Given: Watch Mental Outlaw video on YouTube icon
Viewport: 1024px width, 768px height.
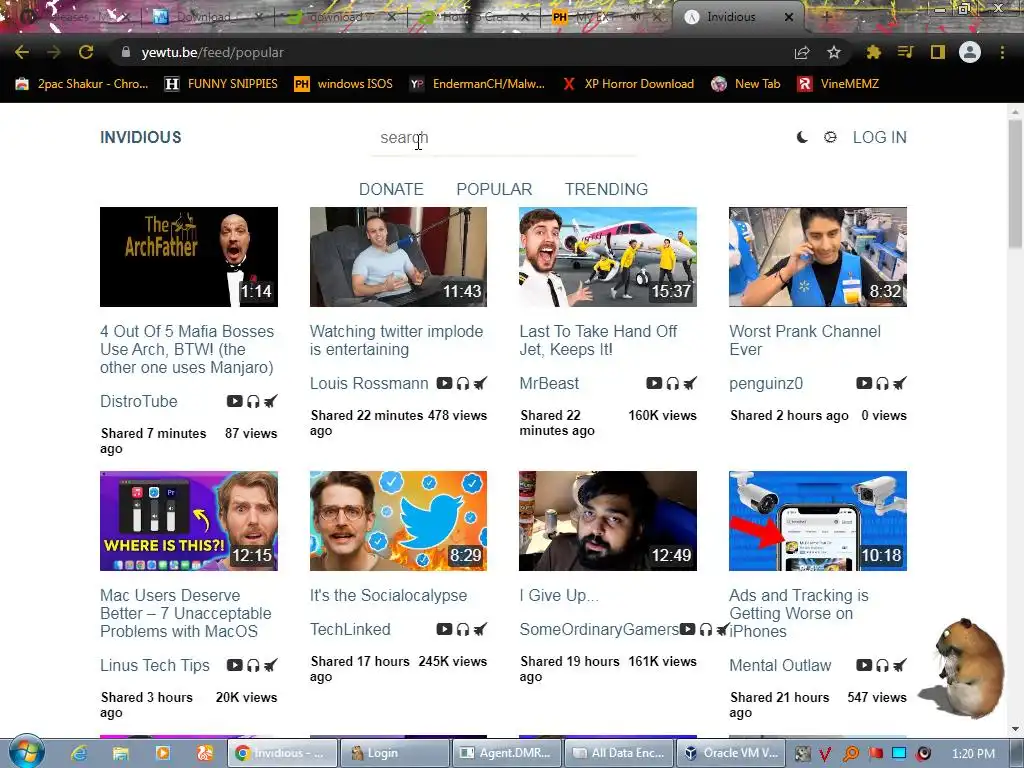Looking at the screenshot, I should (864, 665).
